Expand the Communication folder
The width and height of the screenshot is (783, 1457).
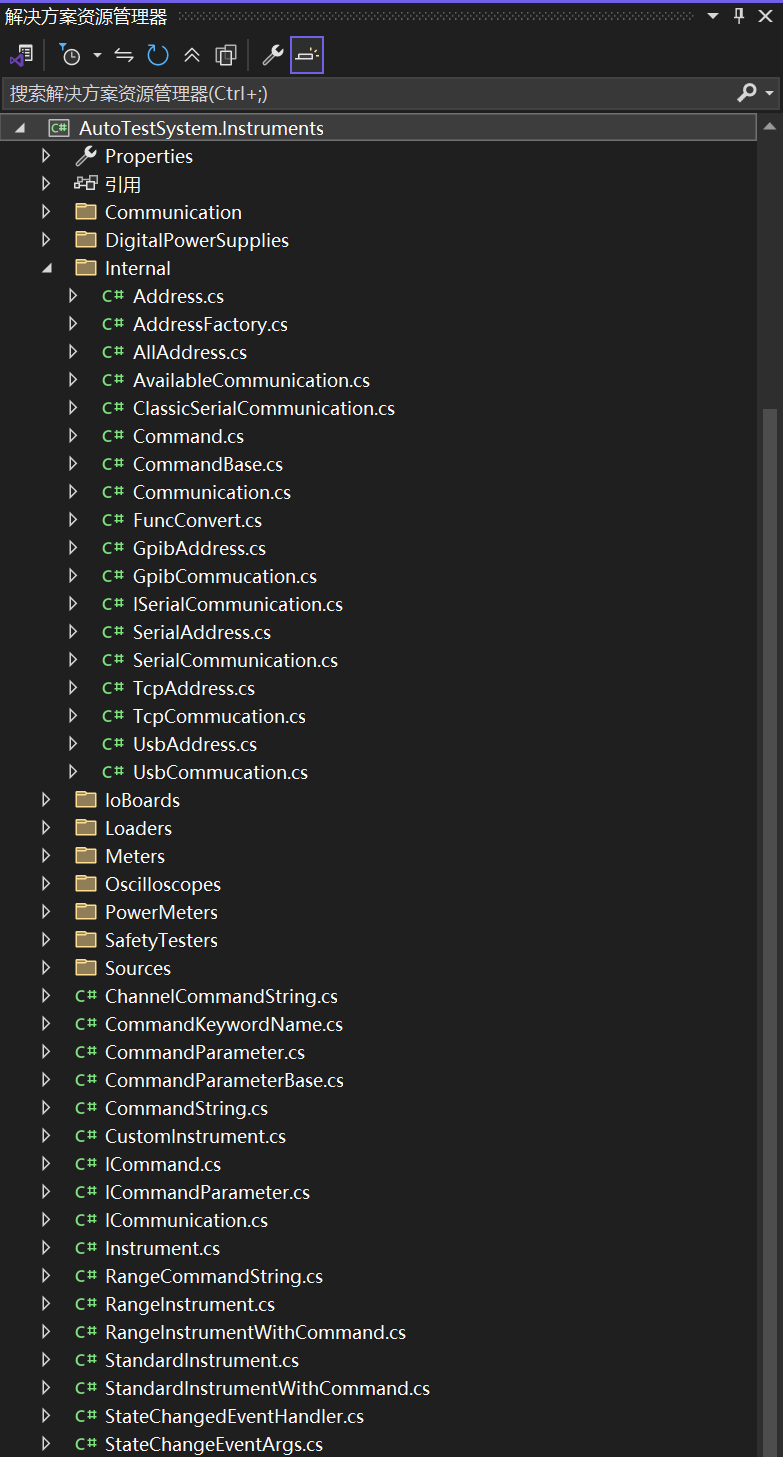(x=46, y=212)
